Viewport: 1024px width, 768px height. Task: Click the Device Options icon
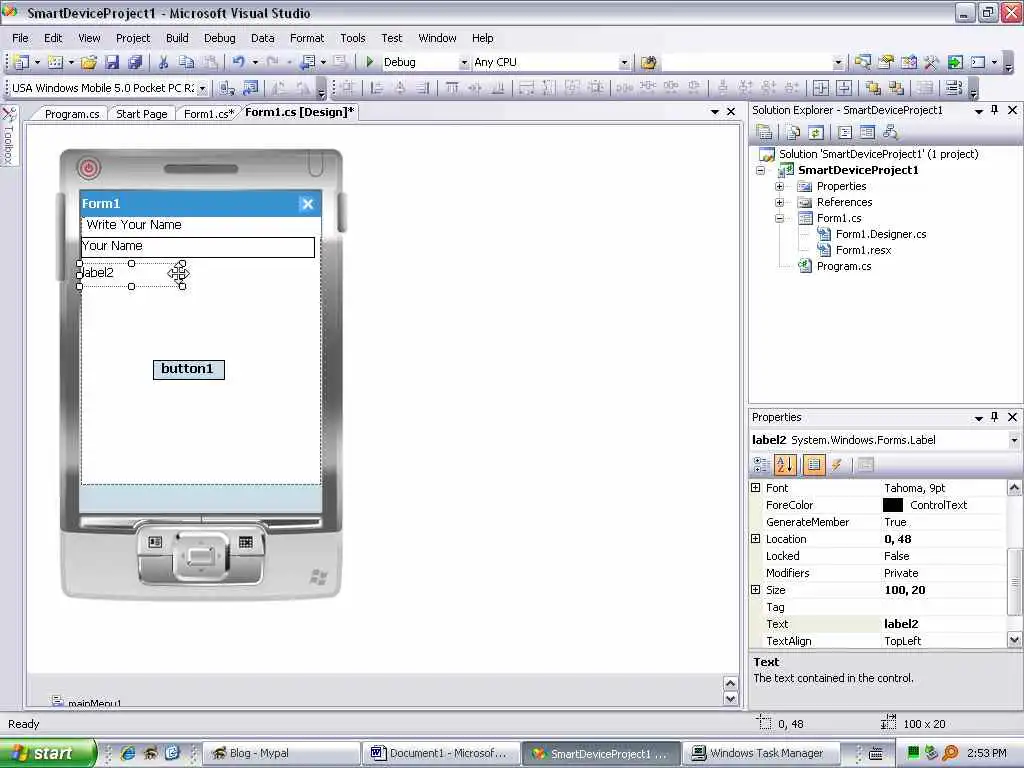[x=250, y=88]
